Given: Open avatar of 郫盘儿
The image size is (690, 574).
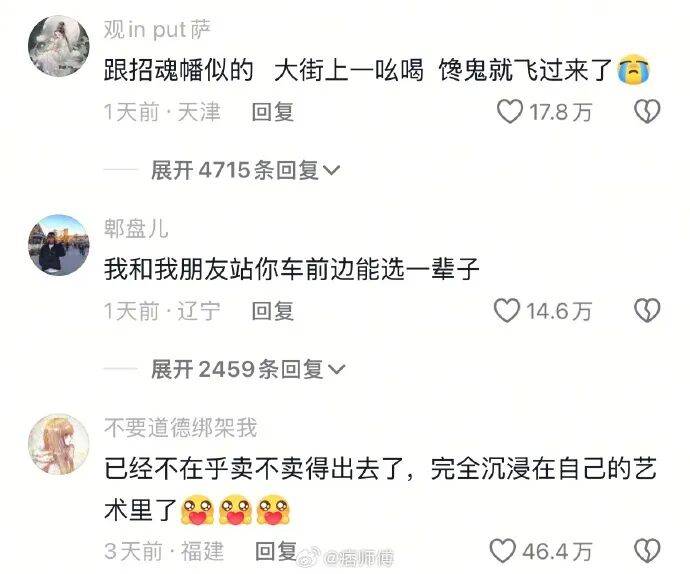Looking at the screenshot, I should (59, 245).
